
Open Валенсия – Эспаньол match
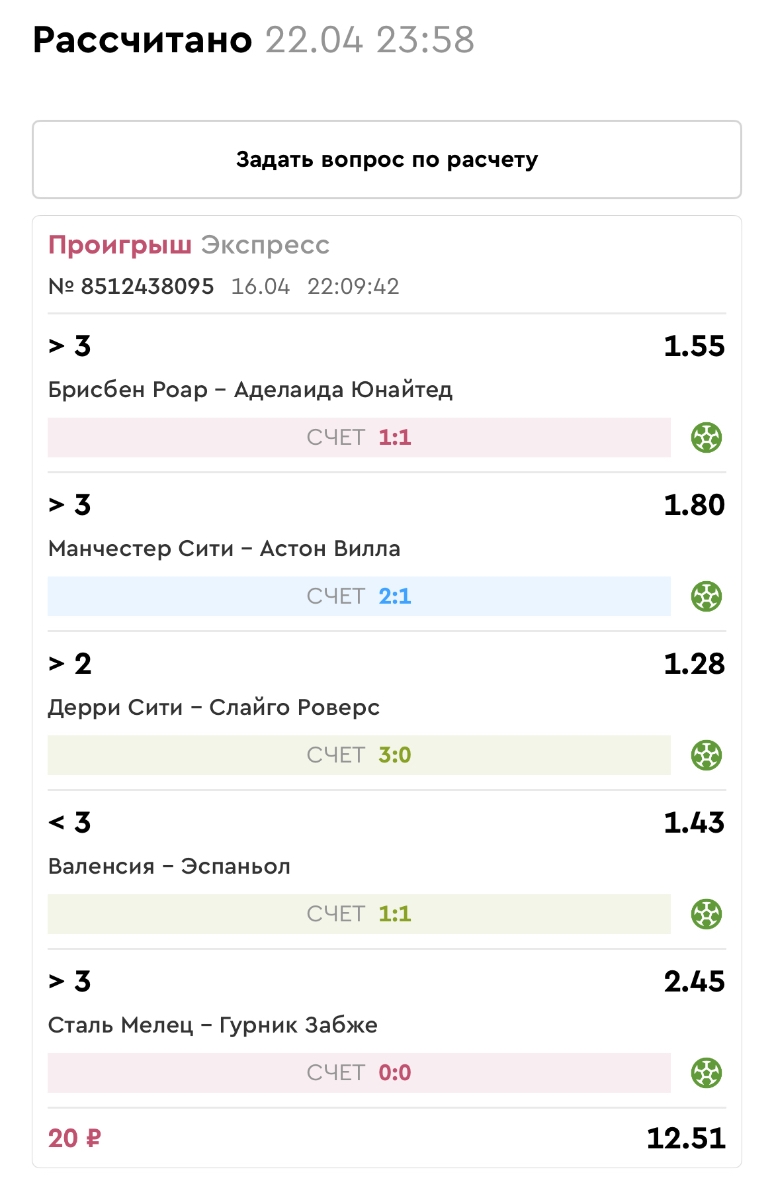coord(169,867)
